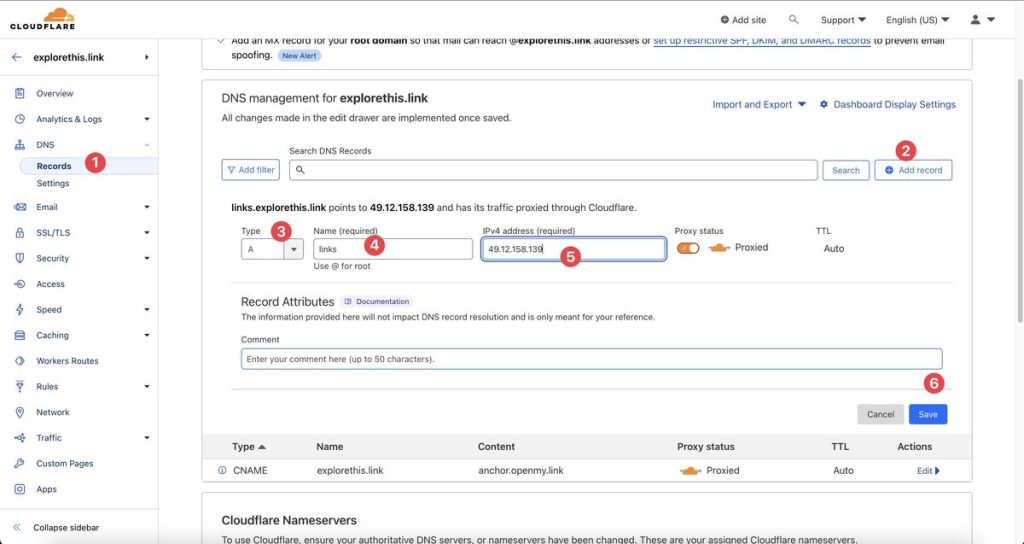Image resolution: width=1024 pixels, height=544 pixels.
Task: Click the Cloudflare logo
Action: (x=42, y=19)
